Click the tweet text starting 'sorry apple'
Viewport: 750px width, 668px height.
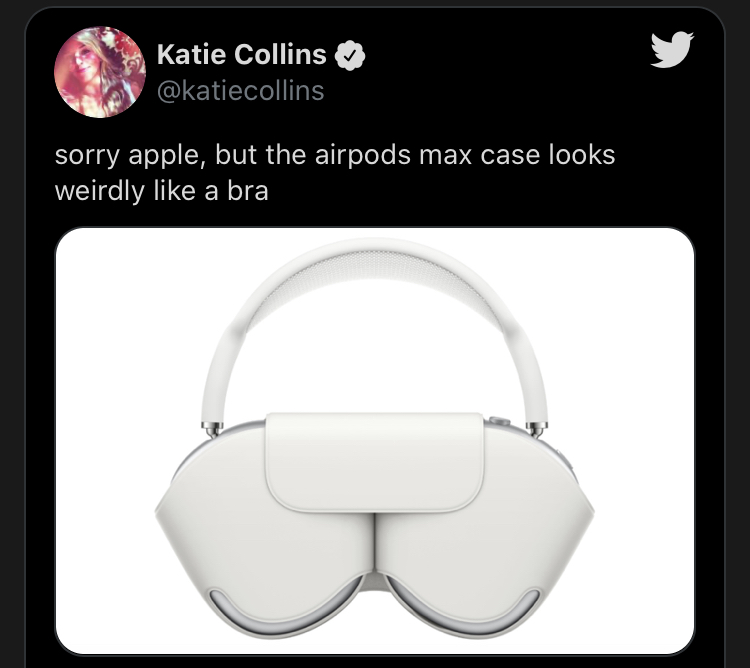coord(335,173)
